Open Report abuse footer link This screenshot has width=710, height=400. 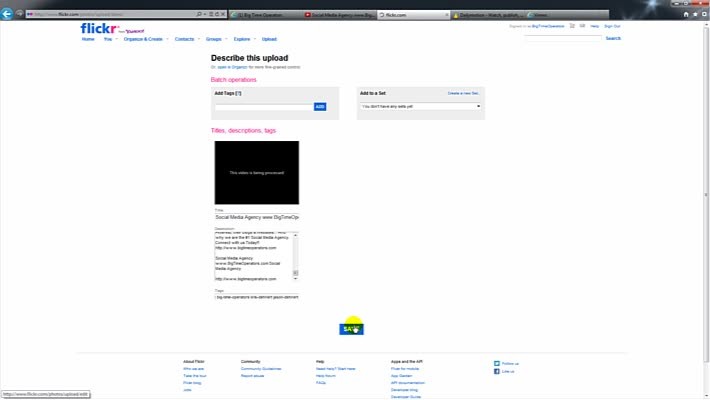(x=252, y=376)
